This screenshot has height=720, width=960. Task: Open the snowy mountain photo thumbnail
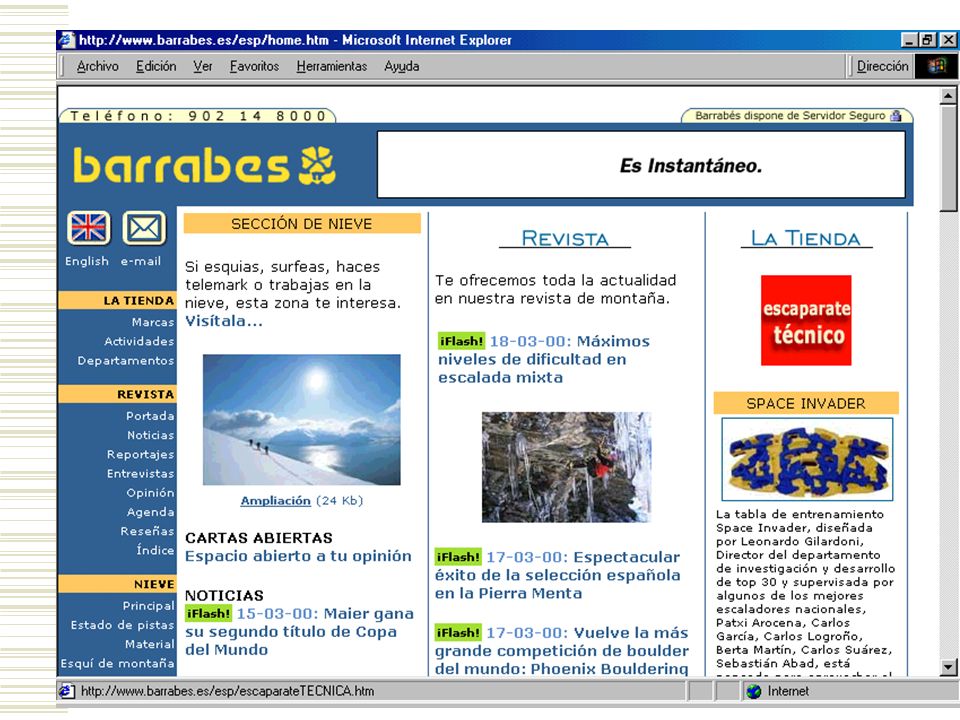(x=301, y=419)
